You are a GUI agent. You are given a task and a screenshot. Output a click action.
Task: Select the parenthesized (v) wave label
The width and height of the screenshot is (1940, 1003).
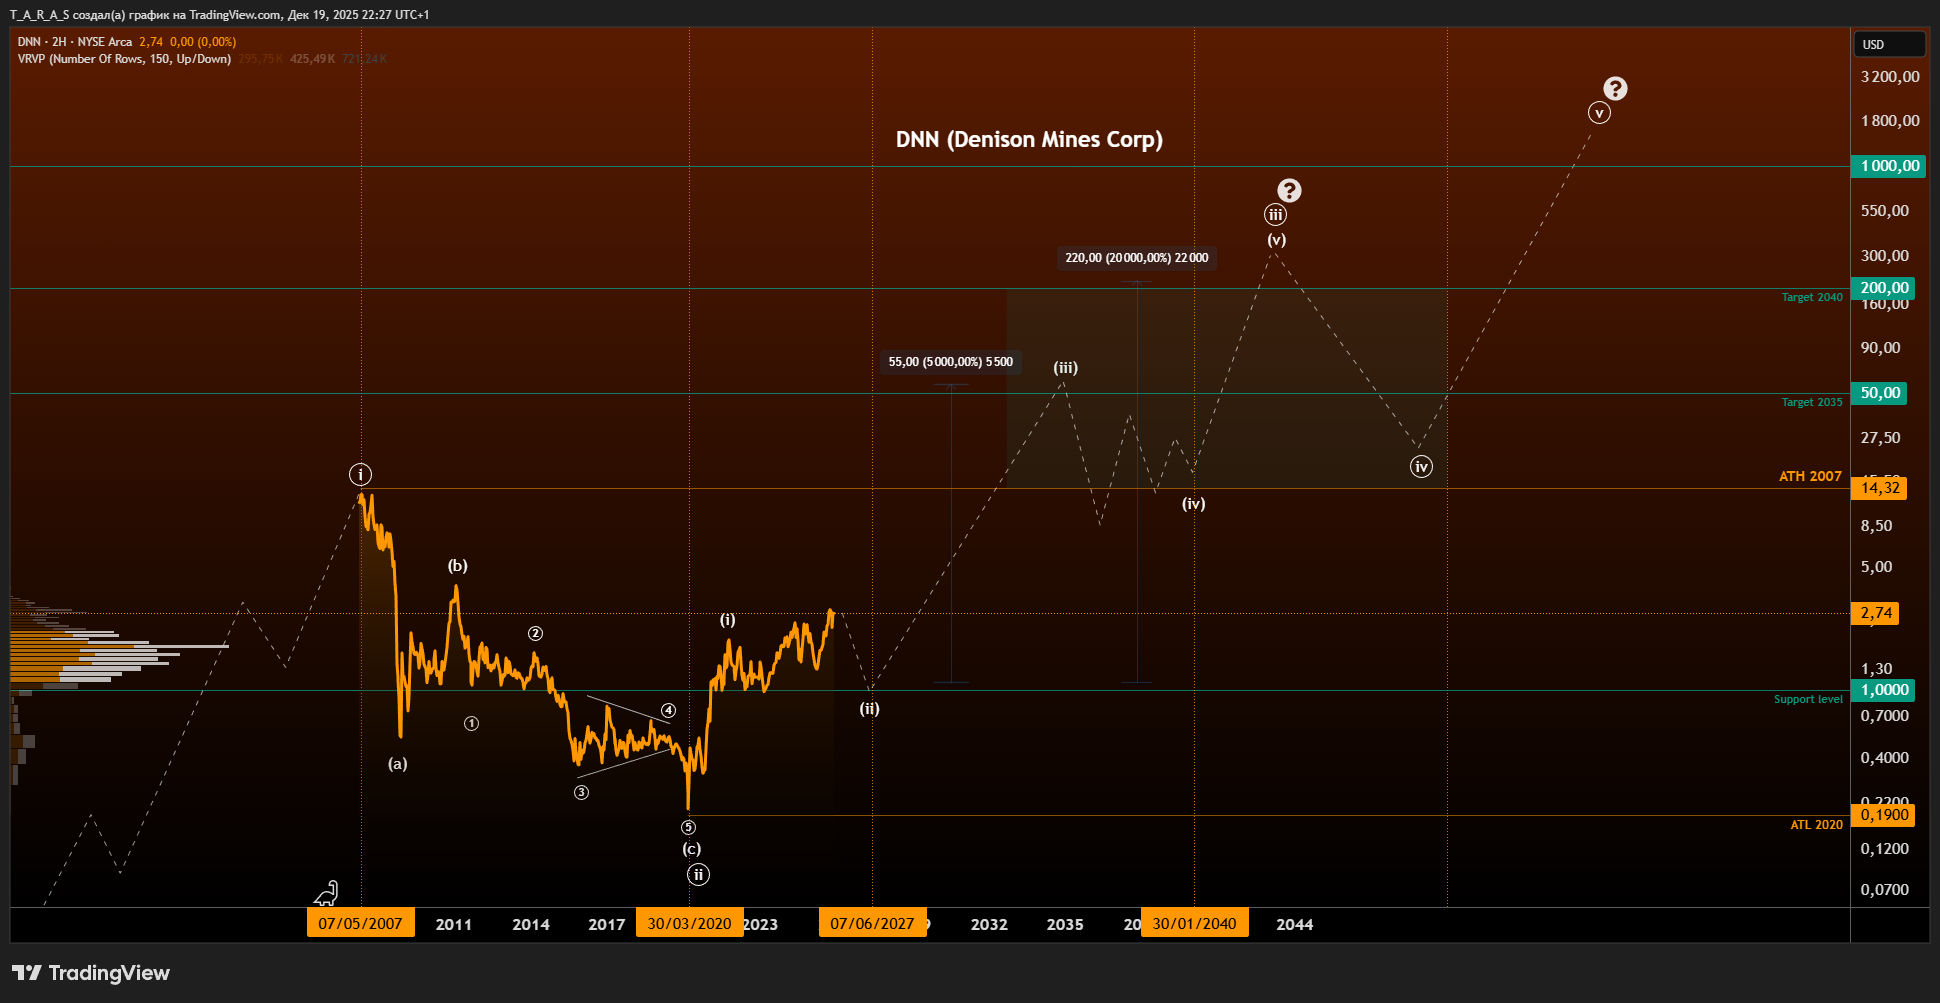tap(1276, 240)
